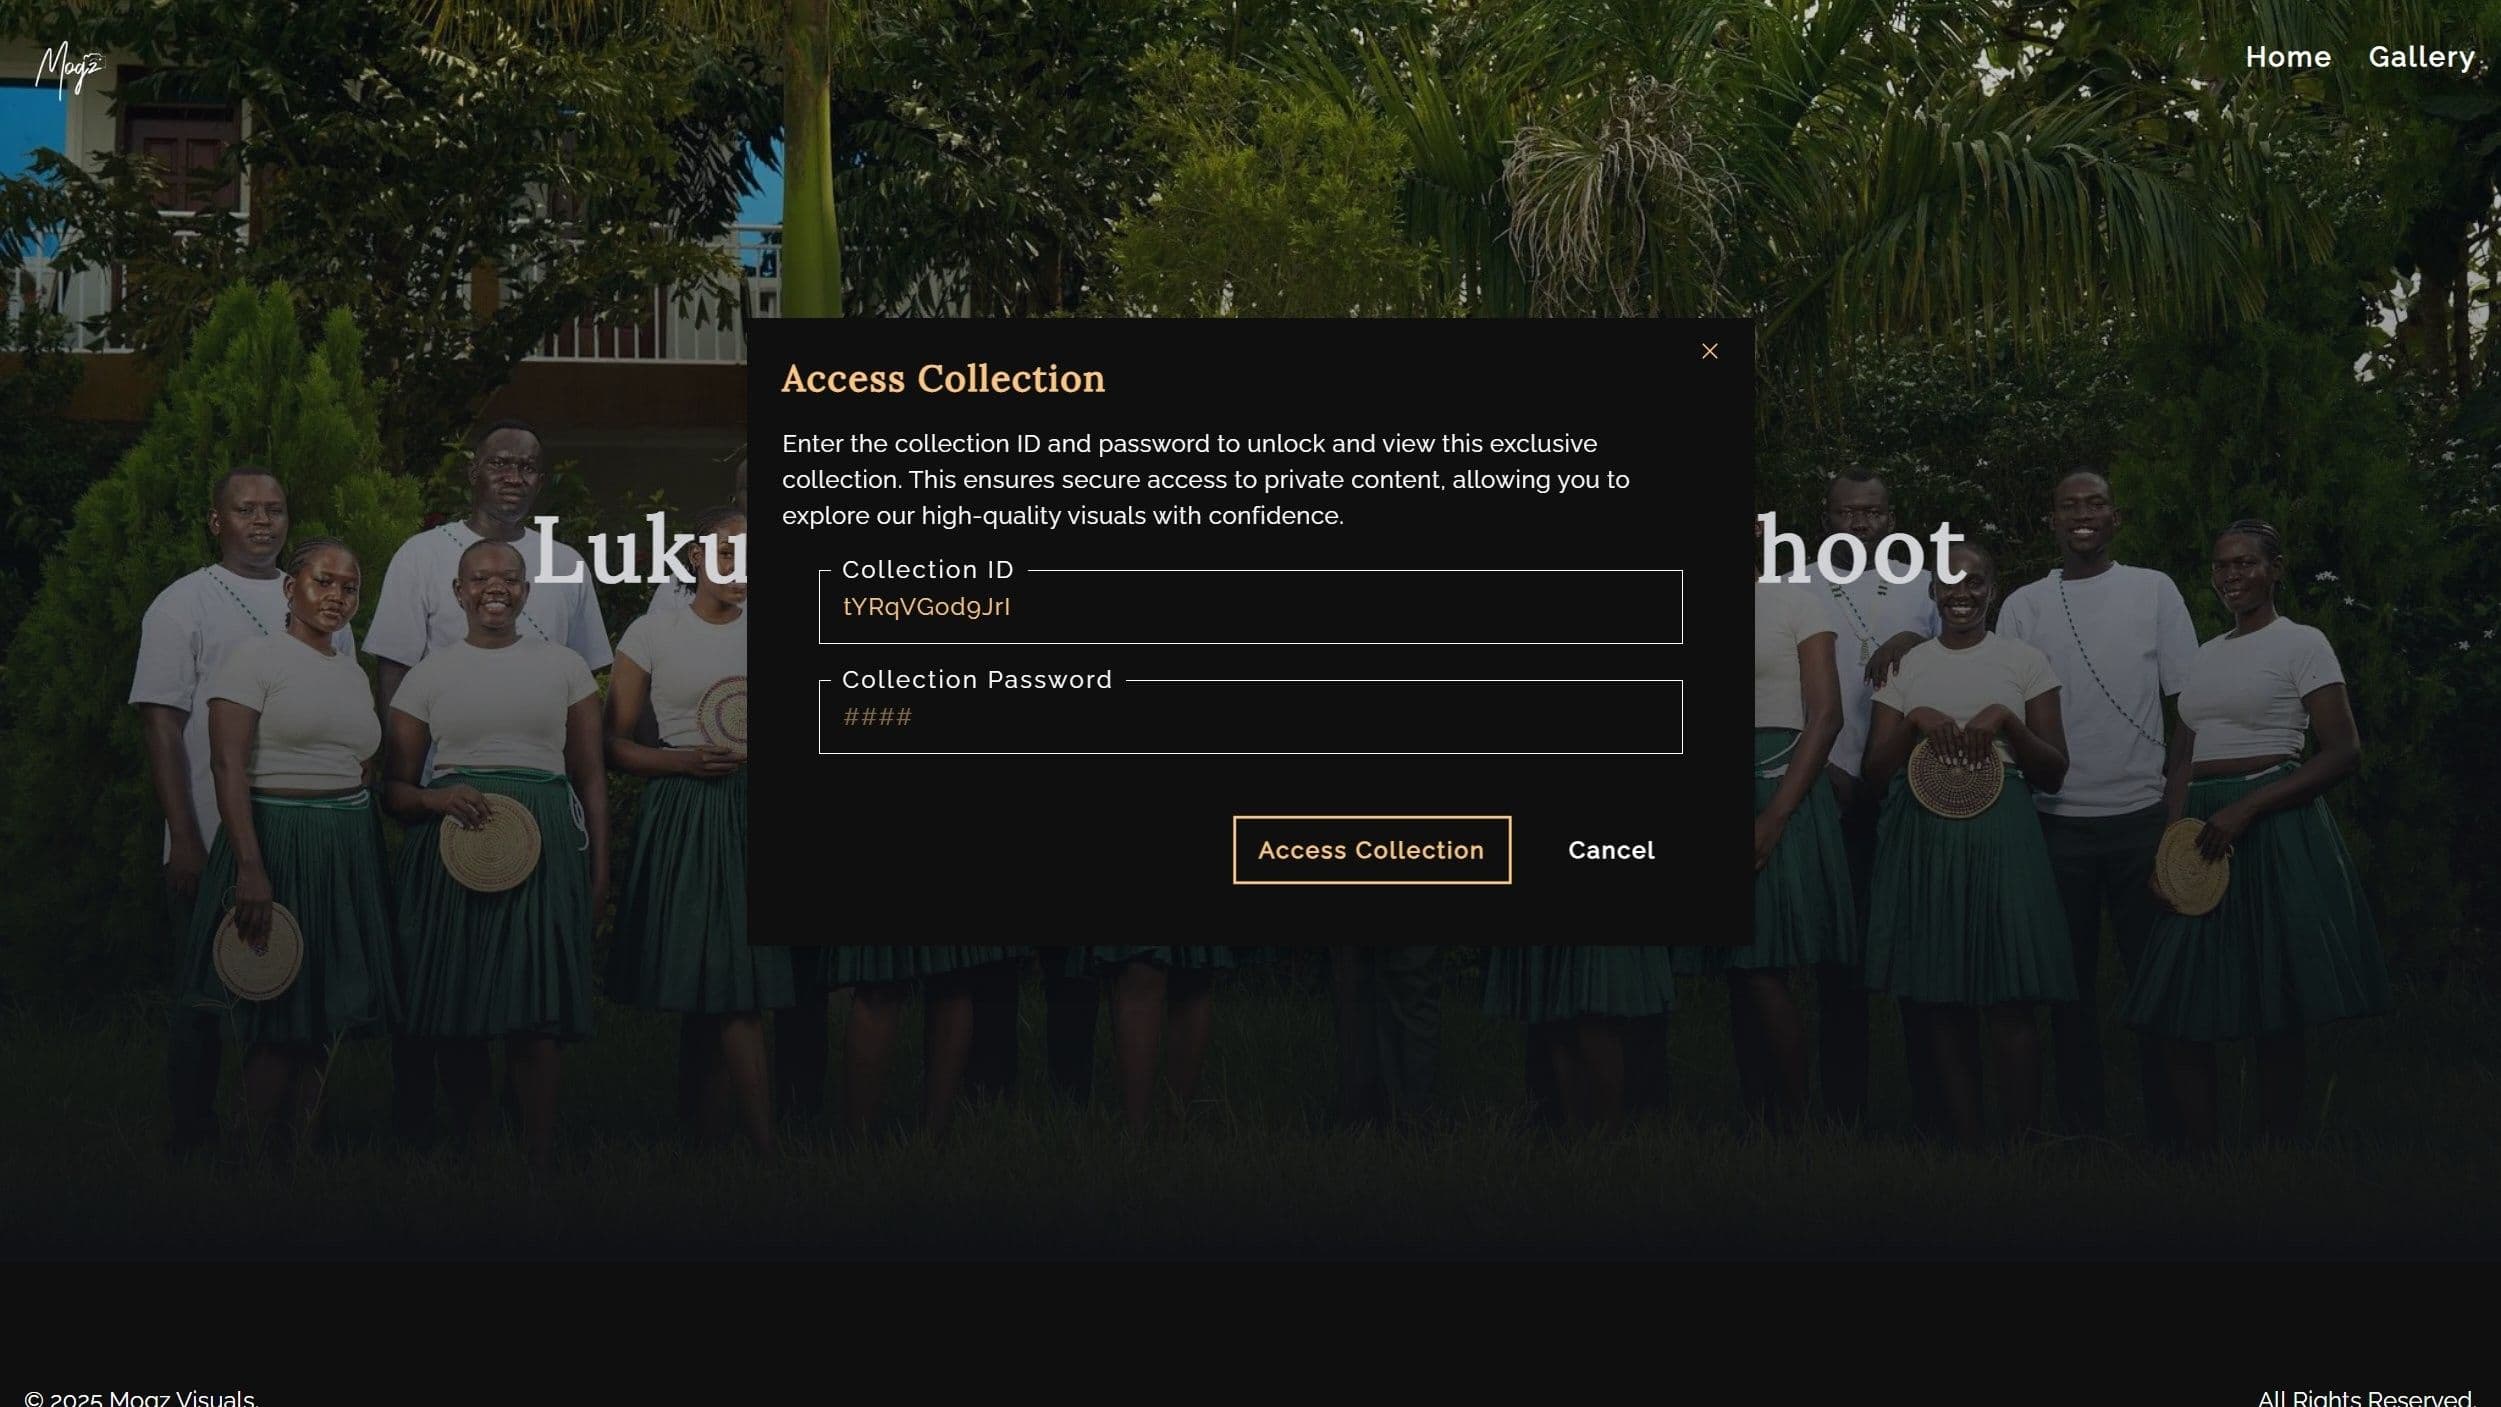Click the 'hoot' title text right of dialog
Screen dimensions: 2501x1407
pos(1859,552)
